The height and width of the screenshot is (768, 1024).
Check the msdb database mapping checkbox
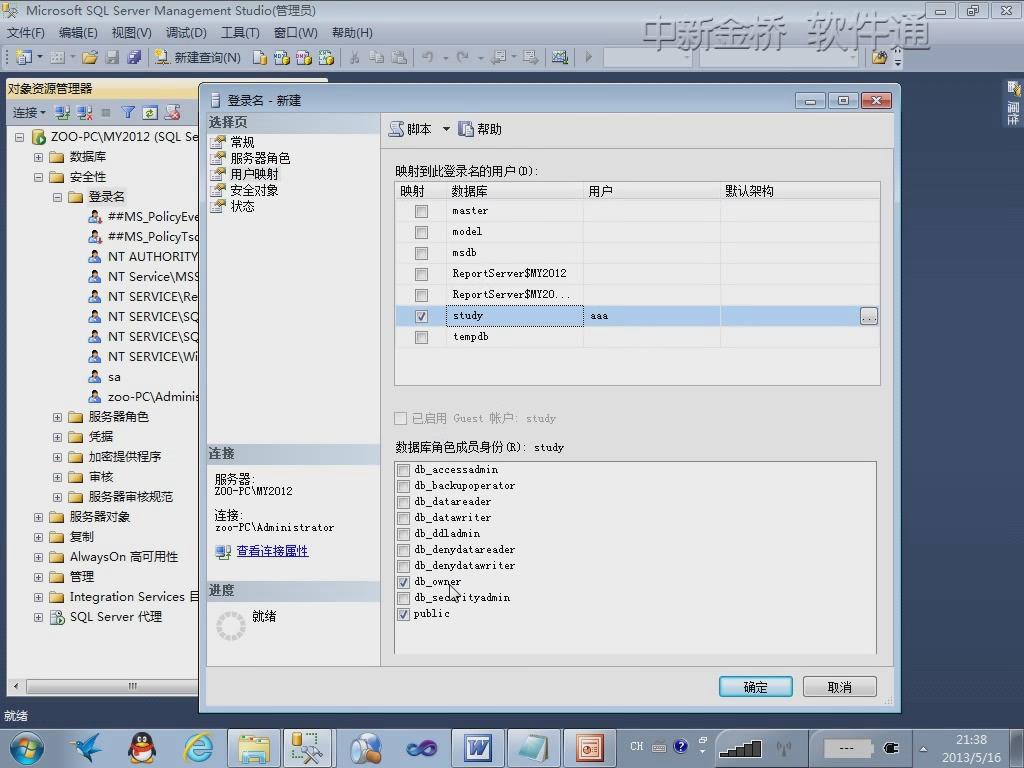421,253
